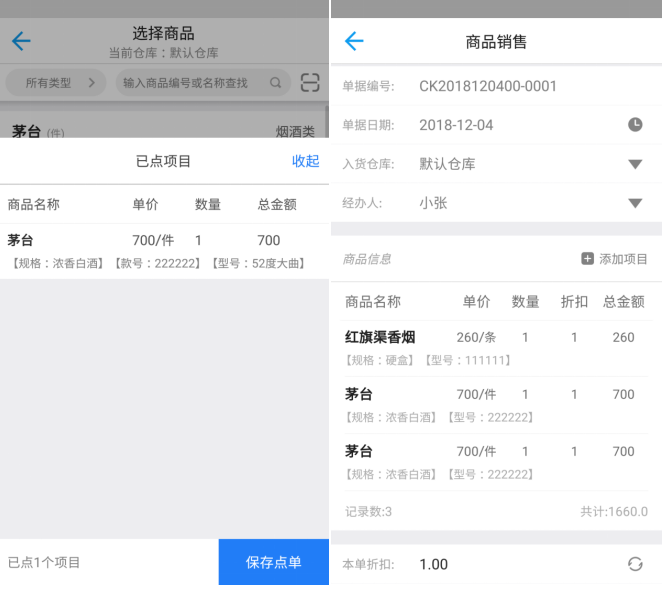Viewport: 664px width, 595px height.
Task: Open the 所有类型 category filter
Action: [x=55, y=83]
